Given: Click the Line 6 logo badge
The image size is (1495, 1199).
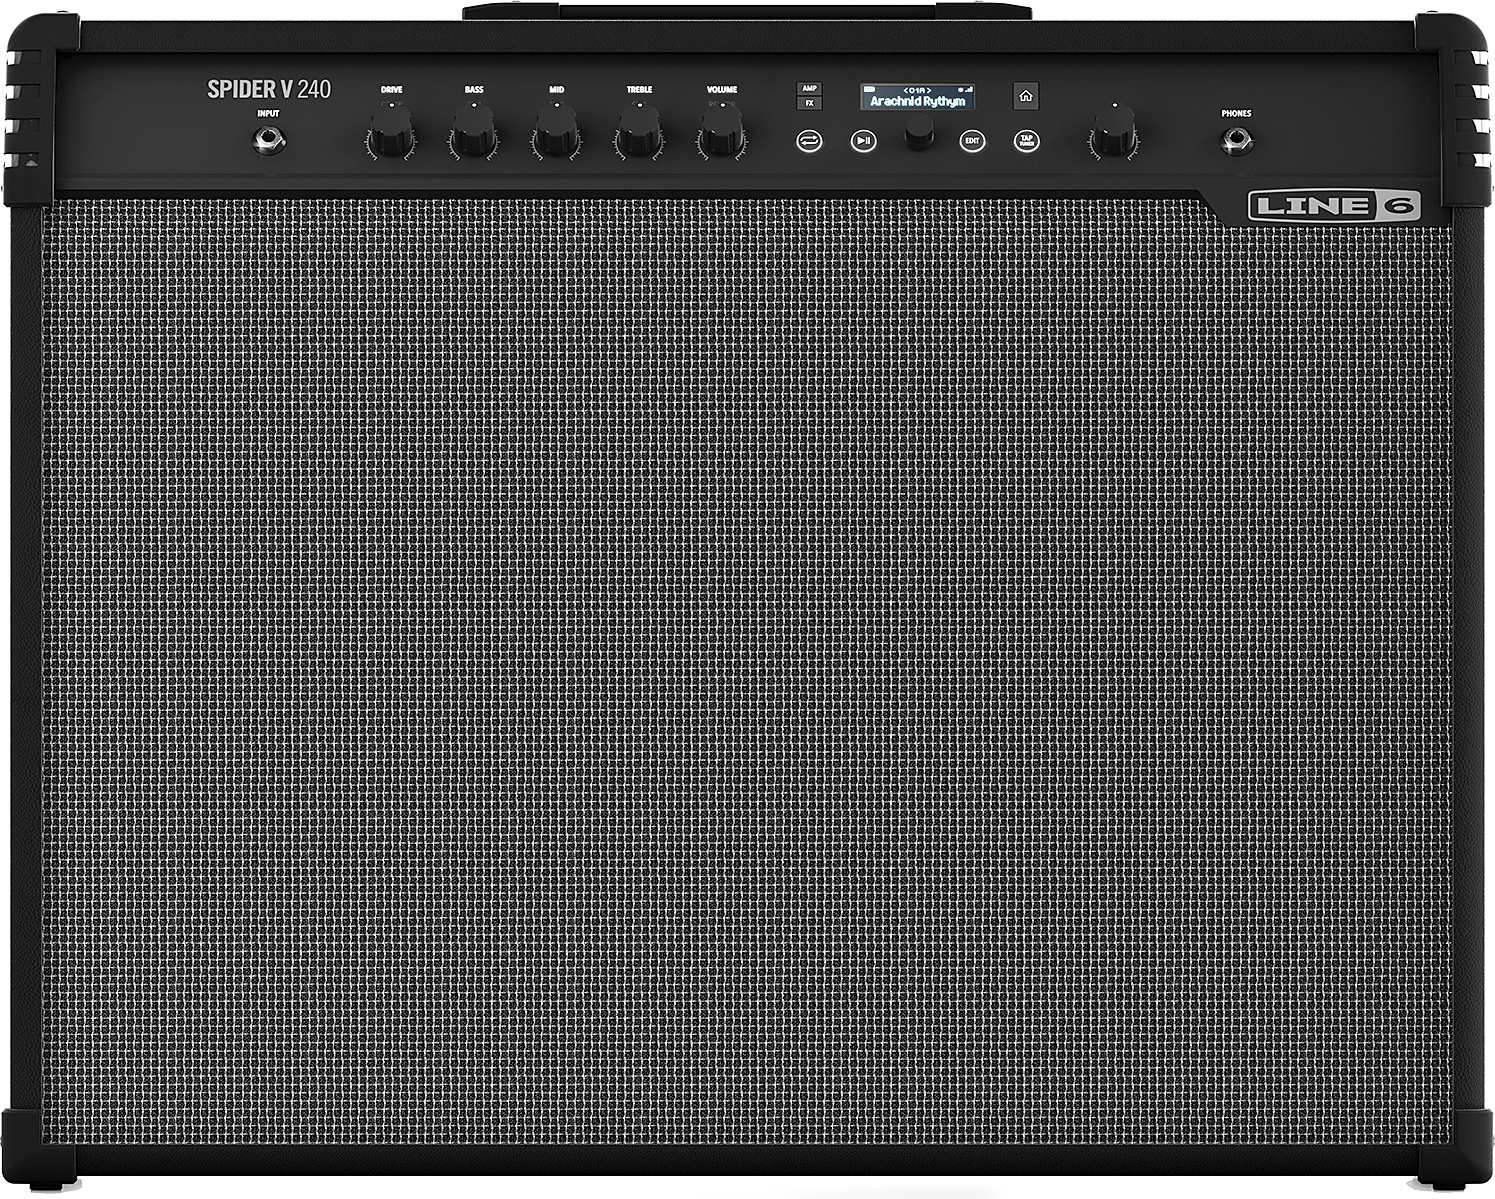Looking at the screenshot, I should tap(1333, 206).
